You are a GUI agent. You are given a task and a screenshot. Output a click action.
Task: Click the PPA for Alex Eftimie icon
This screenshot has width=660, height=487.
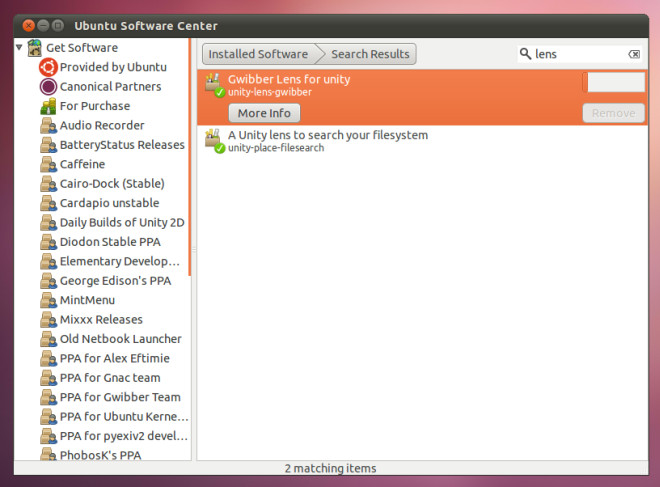[48, 358]
